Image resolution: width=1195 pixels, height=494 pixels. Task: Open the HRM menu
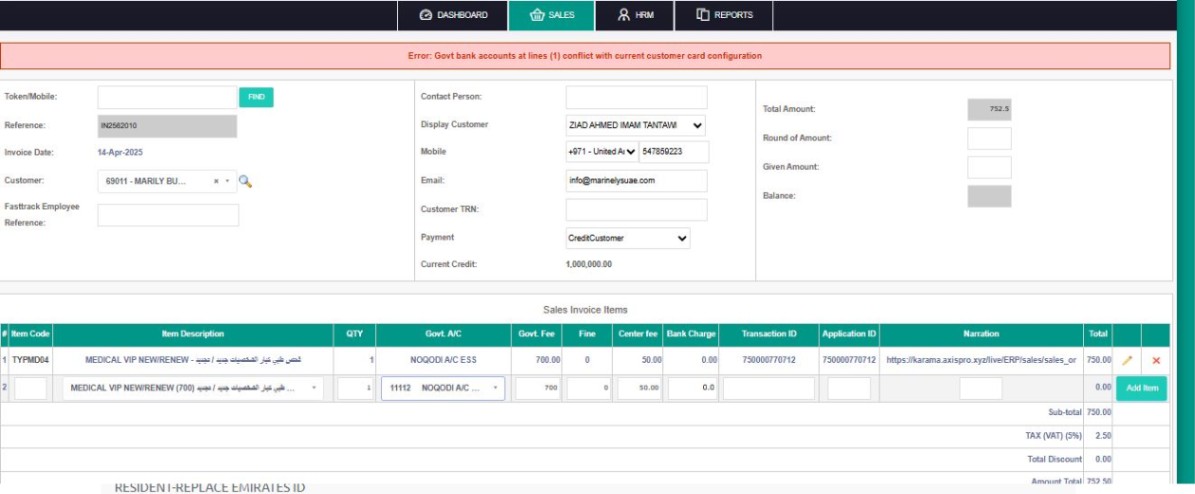635,15
